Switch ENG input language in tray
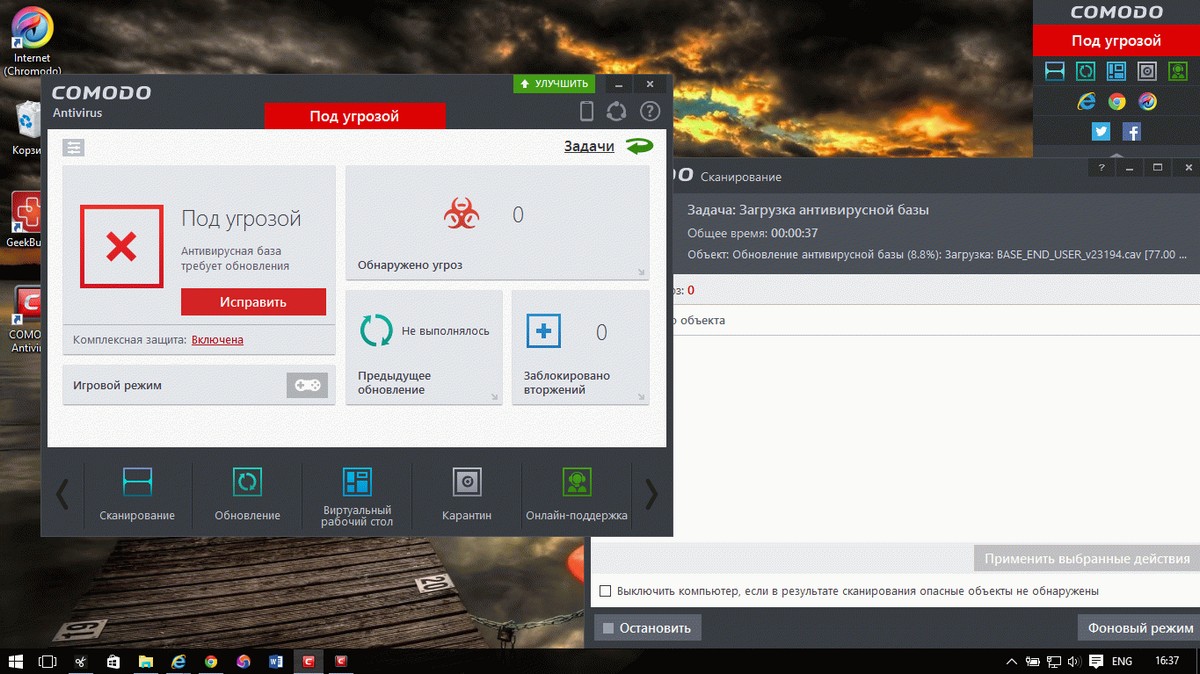 coord(1122,661)
